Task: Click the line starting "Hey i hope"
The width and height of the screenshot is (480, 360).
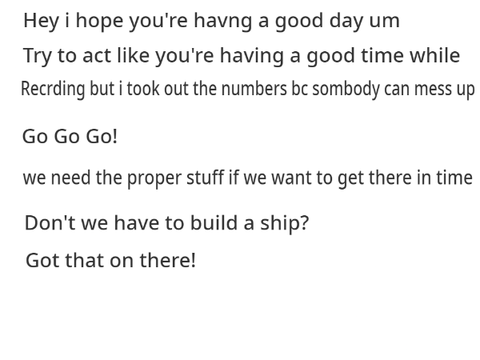Action: [x=211, y=21]
